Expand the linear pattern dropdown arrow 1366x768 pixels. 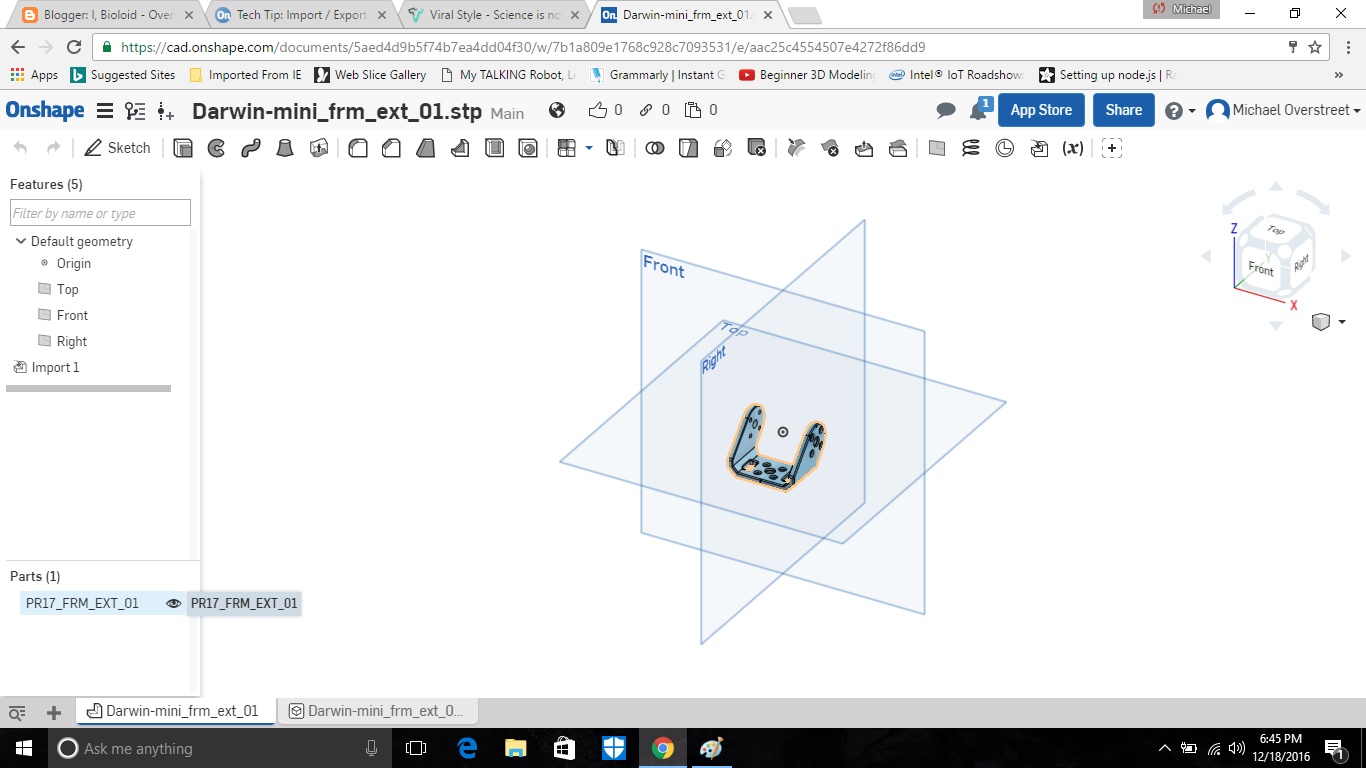coord(588,148)
